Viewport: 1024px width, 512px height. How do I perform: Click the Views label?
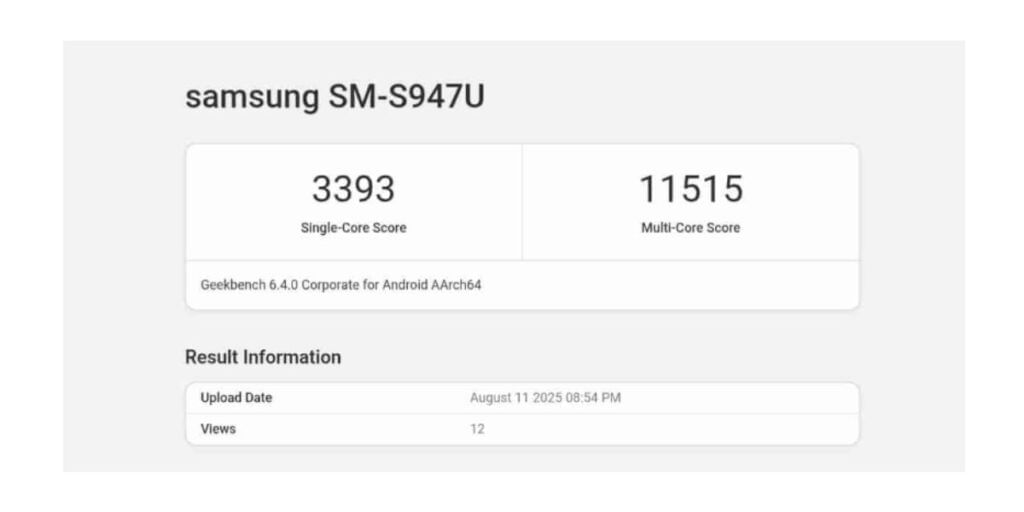(x=218, y=429)
